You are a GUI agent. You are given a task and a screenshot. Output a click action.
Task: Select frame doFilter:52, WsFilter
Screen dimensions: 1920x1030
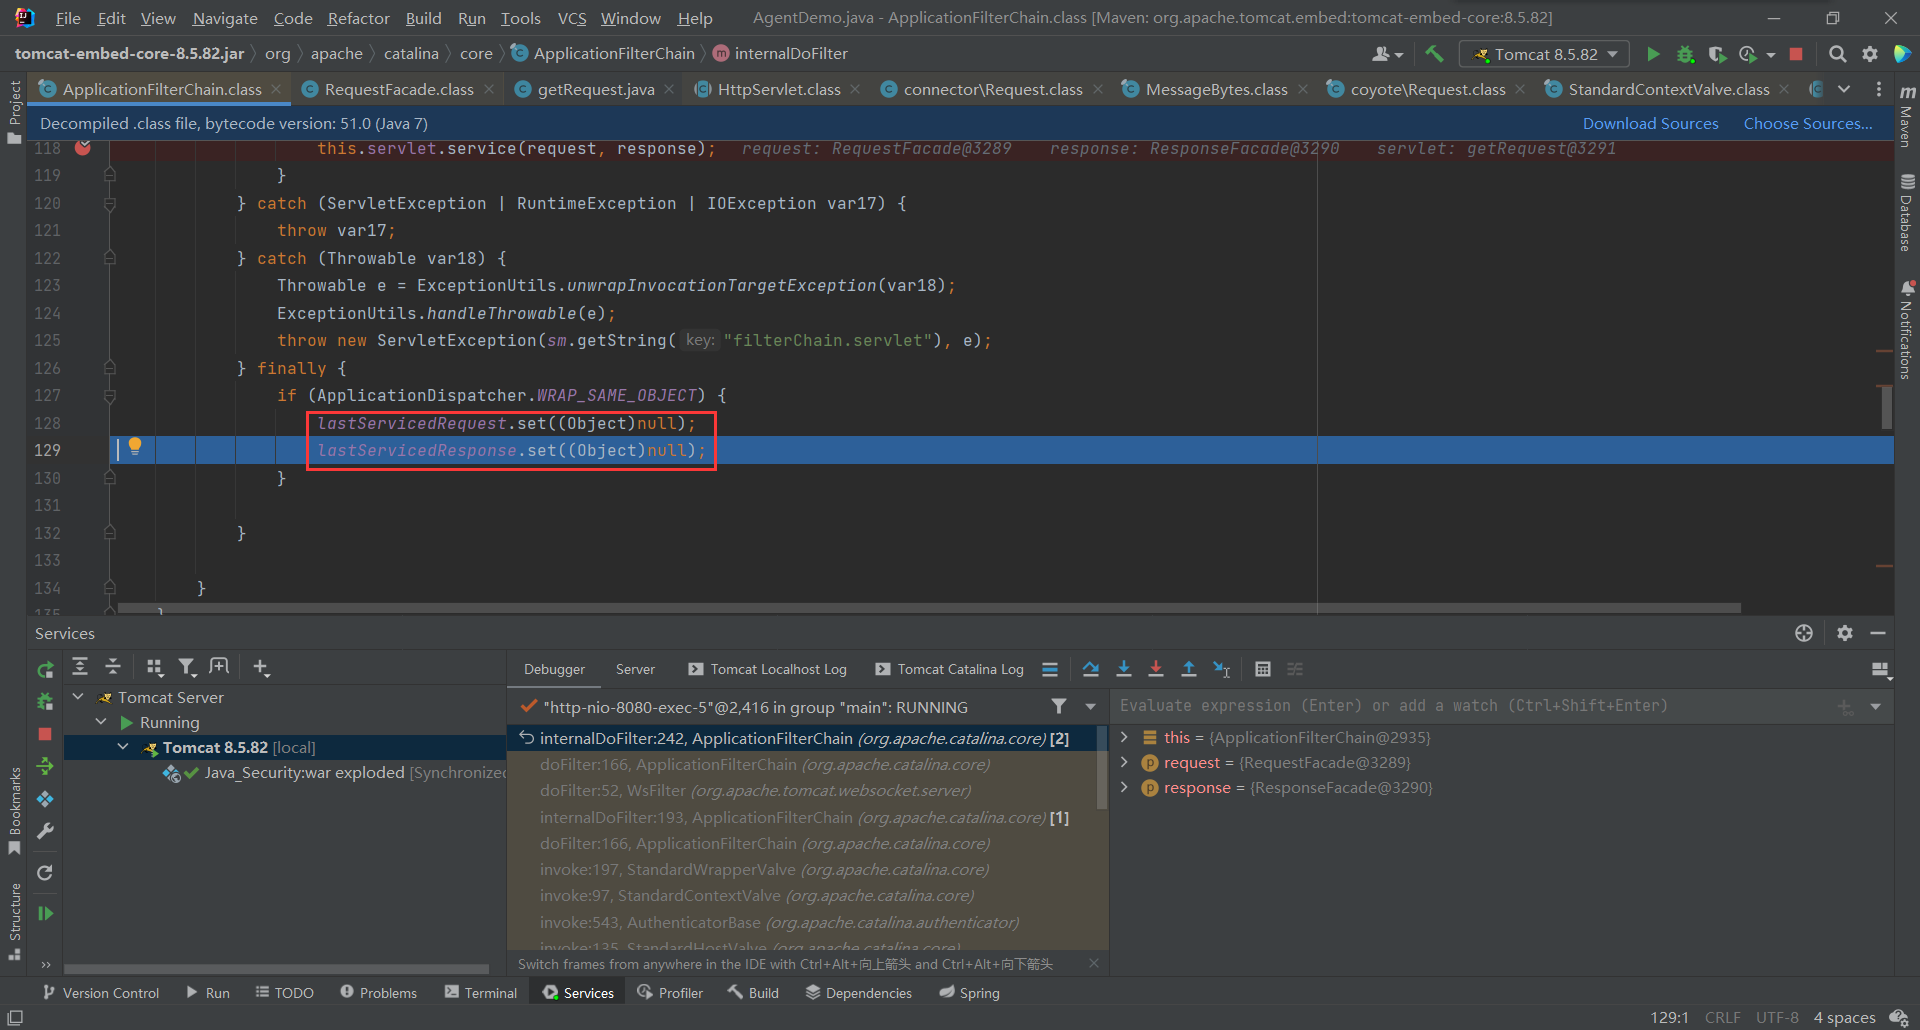click(755, 790)
